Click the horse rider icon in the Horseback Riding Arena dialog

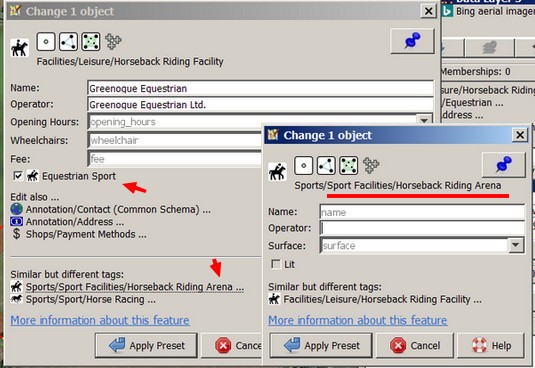click(x=277, y=171)
